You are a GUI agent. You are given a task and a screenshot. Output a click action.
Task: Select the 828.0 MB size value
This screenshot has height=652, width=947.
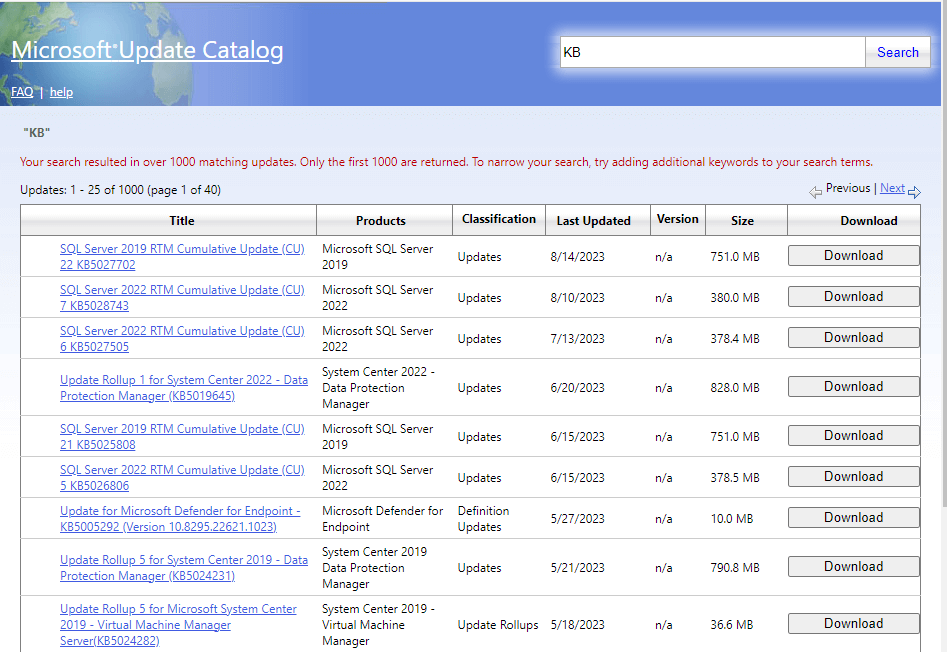tap(734, 388)
